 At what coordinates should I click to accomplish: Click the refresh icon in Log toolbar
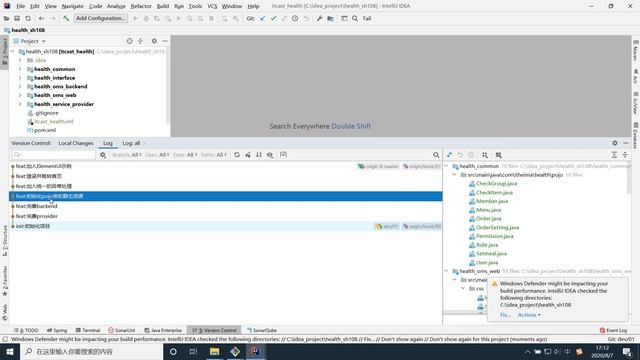[237, 155]
